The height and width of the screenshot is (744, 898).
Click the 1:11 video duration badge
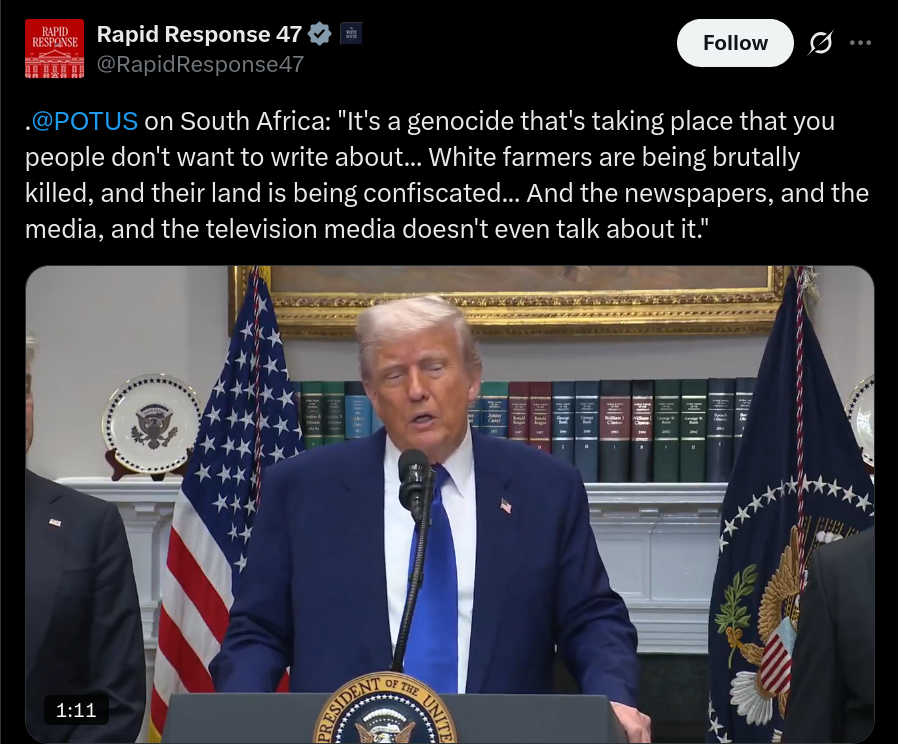pos(76,711)
